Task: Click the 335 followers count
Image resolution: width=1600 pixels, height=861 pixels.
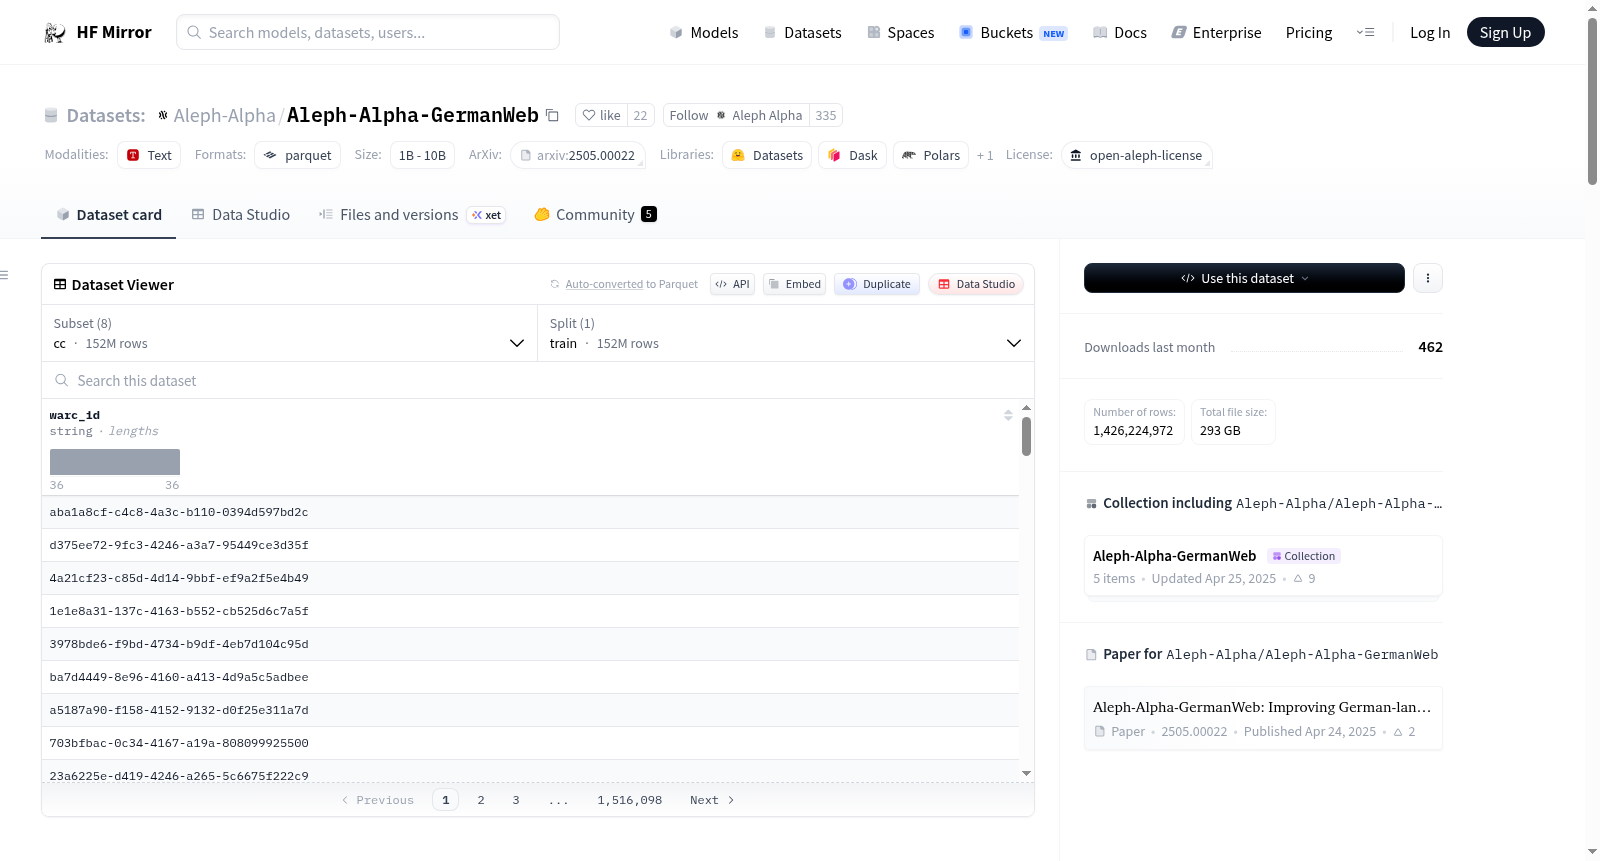Action: pos(826,115)
